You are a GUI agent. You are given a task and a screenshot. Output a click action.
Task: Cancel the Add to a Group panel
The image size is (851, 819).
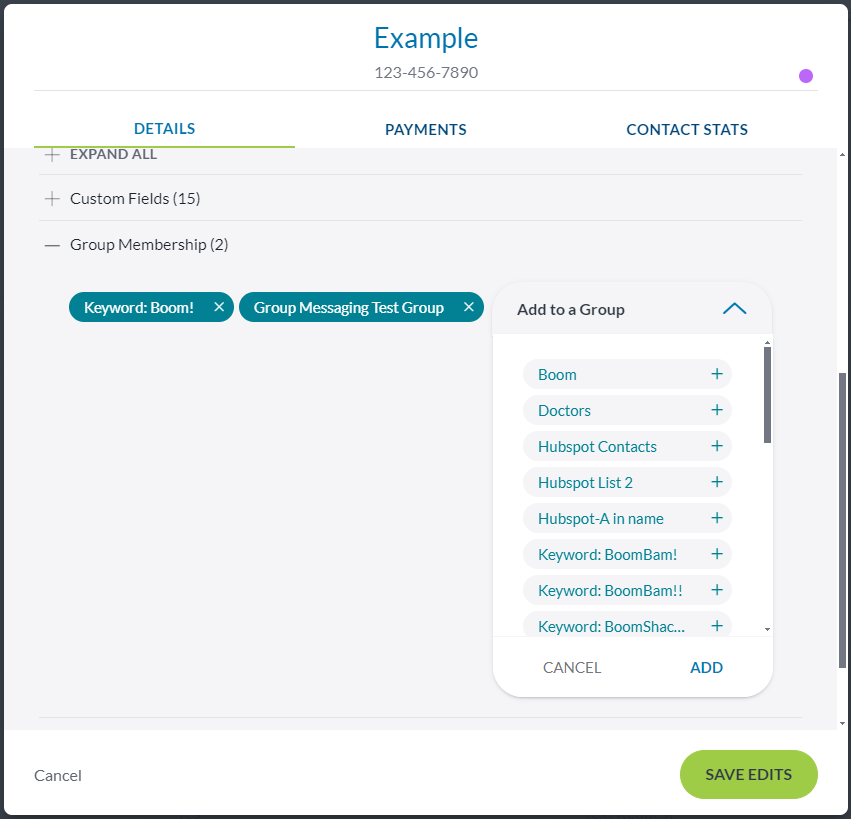pyautogui.click(x=572, y=667)
